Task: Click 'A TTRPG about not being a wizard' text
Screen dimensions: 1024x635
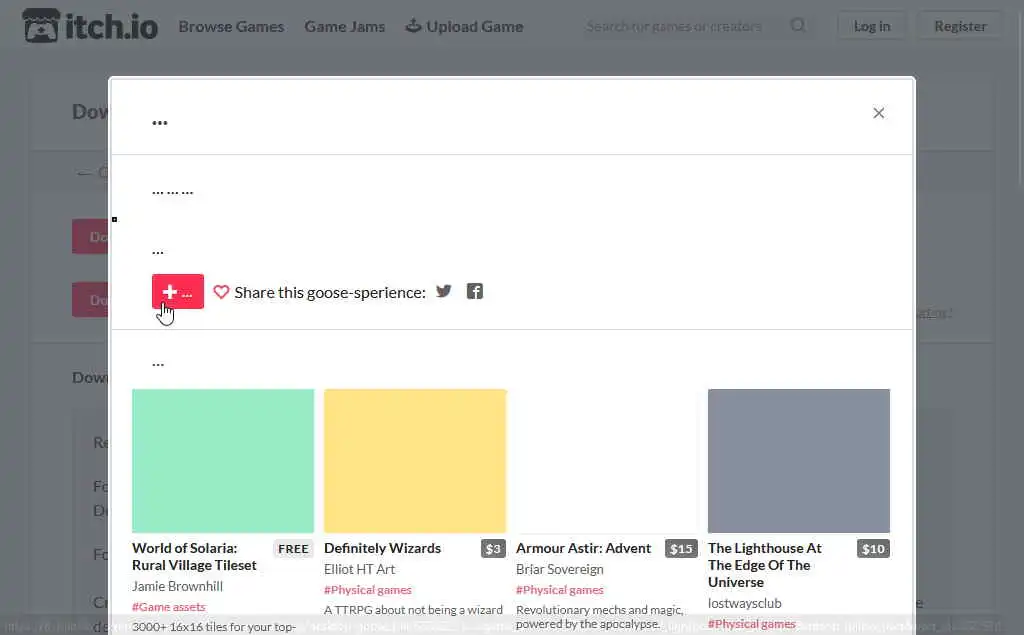Action: point(413,610)
